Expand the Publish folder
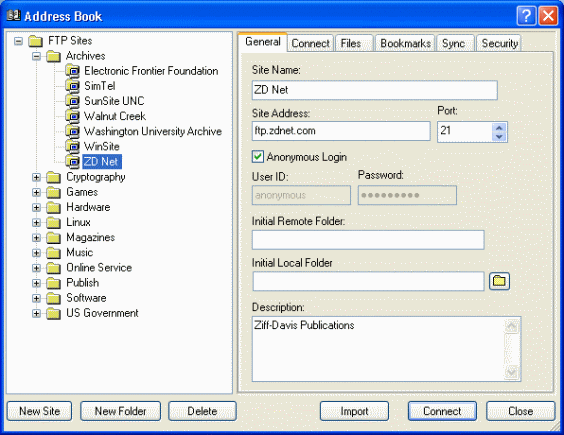 pyautogui.click(x=36, y=283)
